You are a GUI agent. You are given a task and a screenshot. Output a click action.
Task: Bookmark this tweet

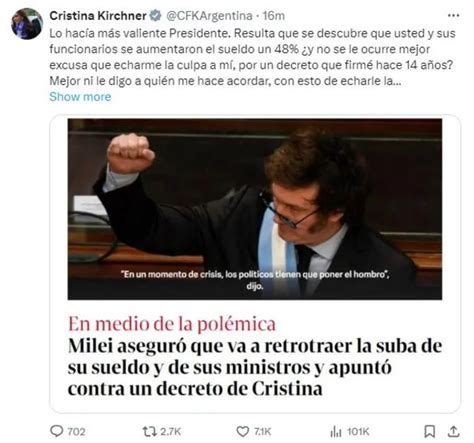tap(430, 432)
